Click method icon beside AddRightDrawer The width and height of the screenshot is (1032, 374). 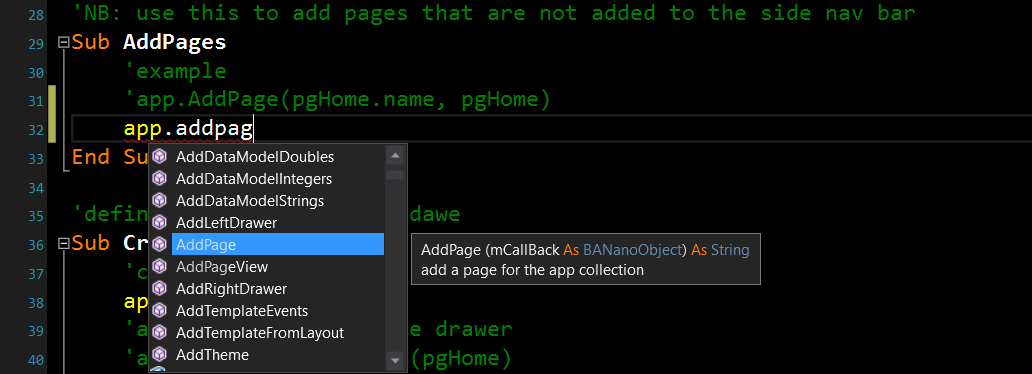pyautogui.click(x=159, y=288)
